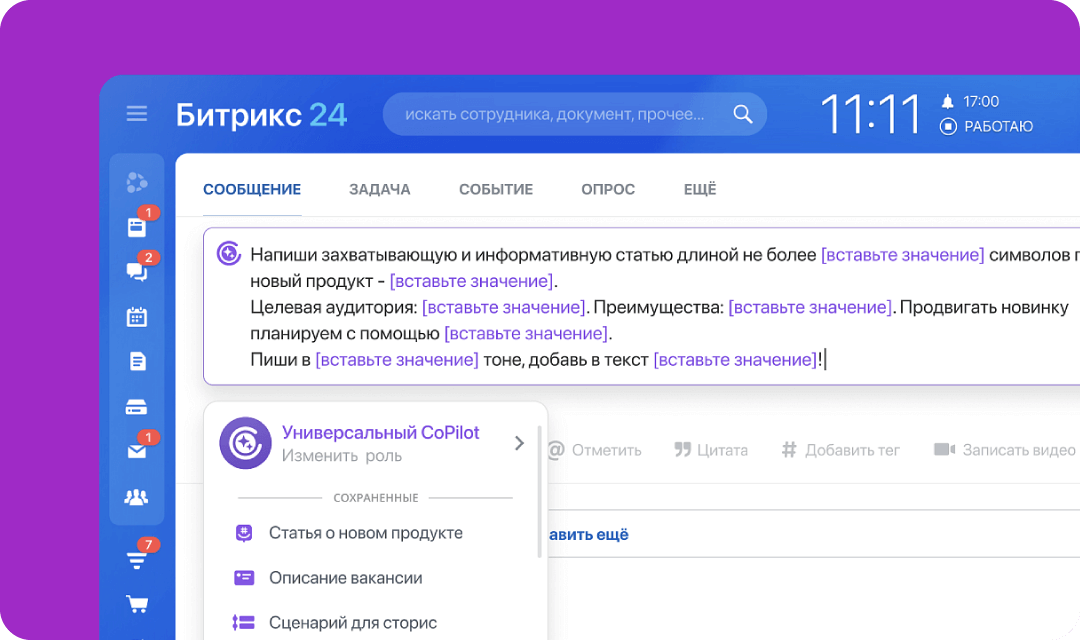Open the online store cart sidebar icon
This screenshot has height=640, width=1080.
click(x=137, y=604)
